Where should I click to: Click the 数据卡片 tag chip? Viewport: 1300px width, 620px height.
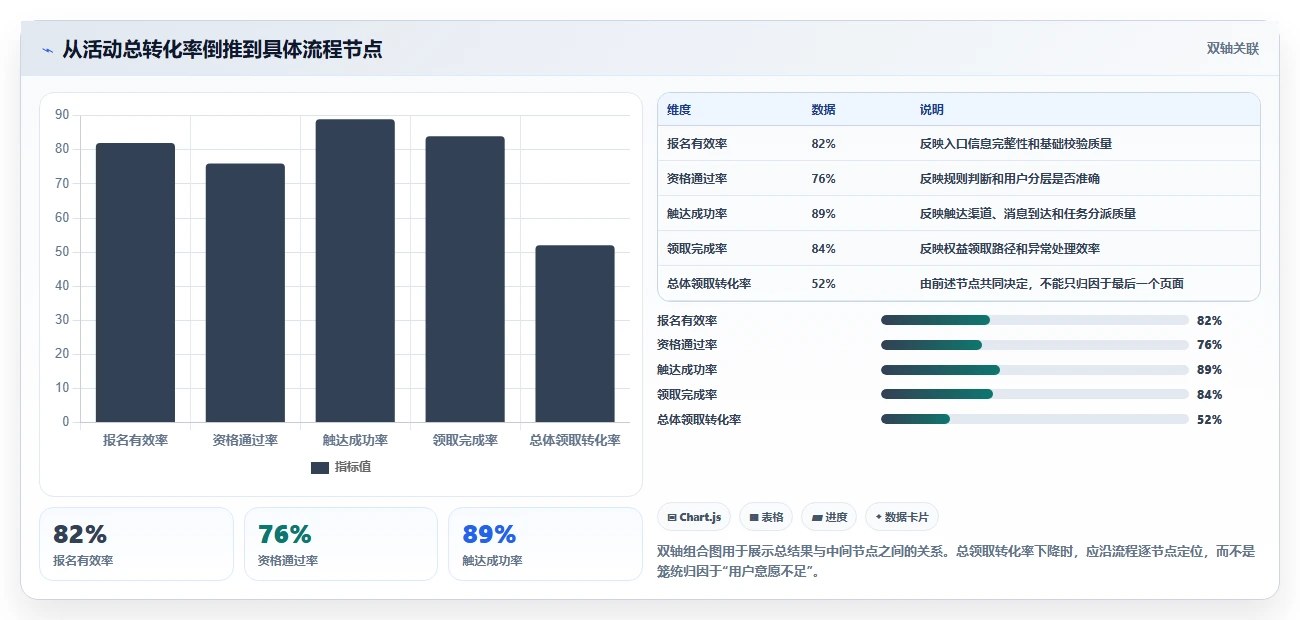pyautogui.click(x=902, y=517)
